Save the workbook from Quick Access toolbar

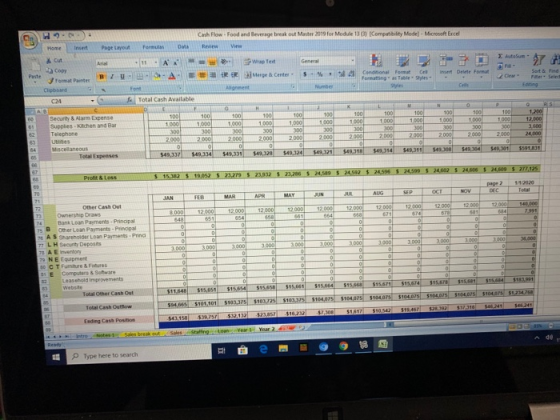tap(46, 35)
